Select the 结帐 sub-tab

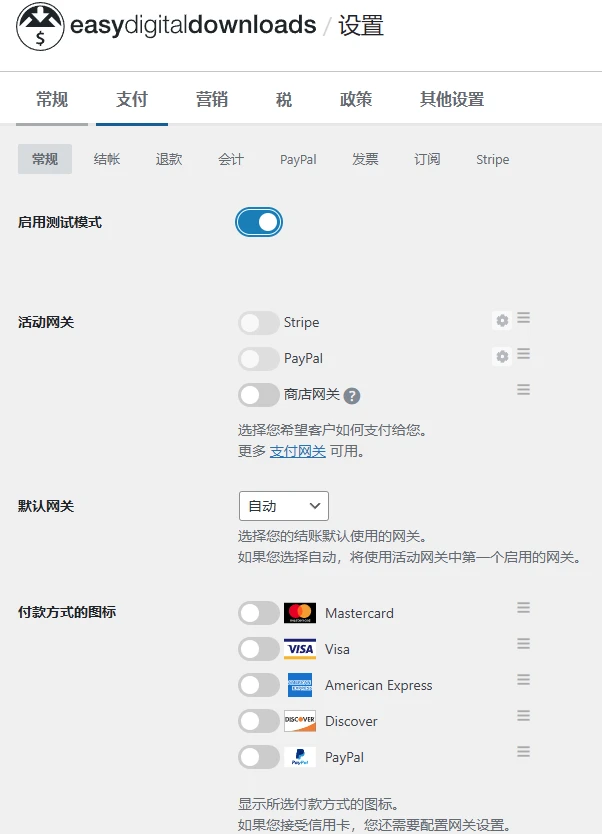[x=107, y=159]
